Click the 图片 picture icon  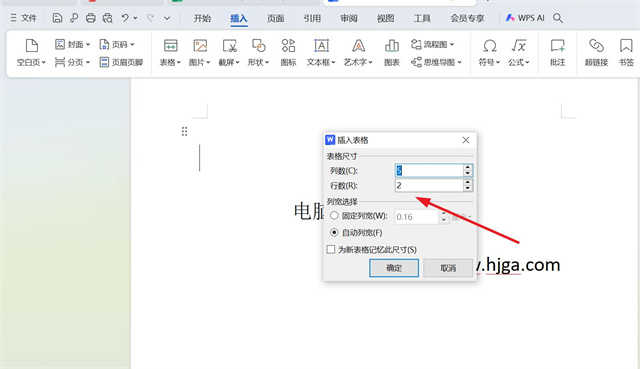pyautogui.click(x=200, y=46)
